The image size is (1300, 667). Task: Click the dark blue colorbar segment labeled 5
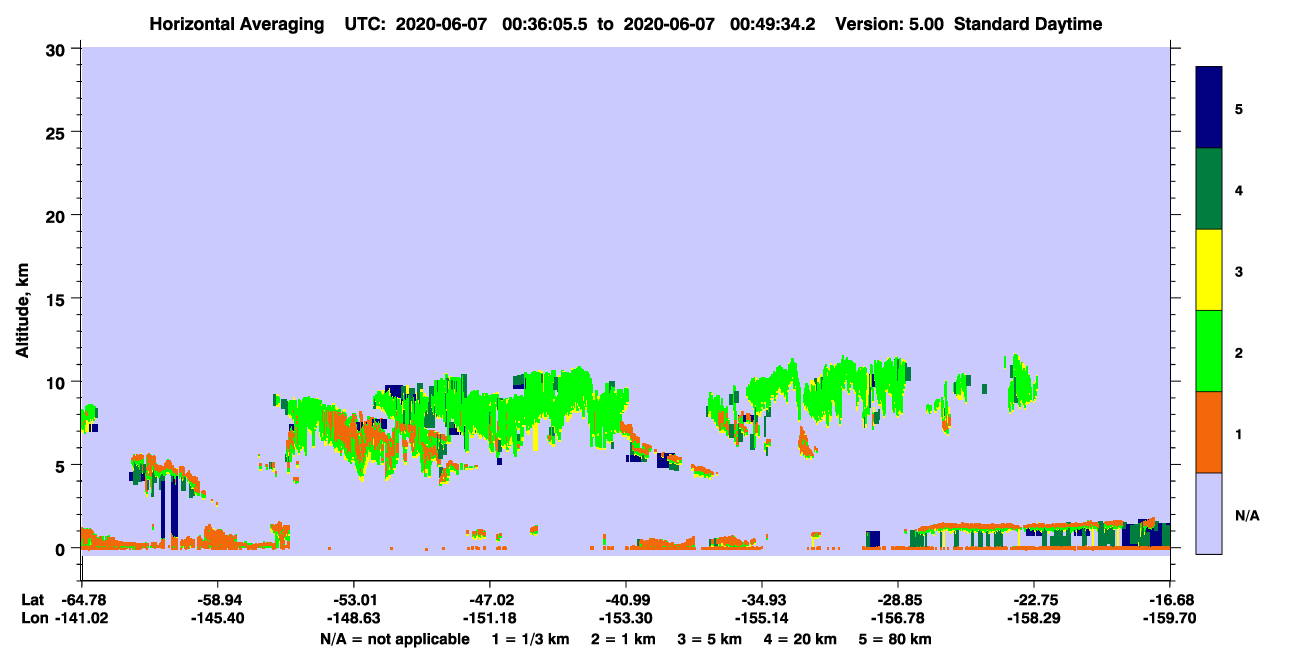pos(1209,108)
